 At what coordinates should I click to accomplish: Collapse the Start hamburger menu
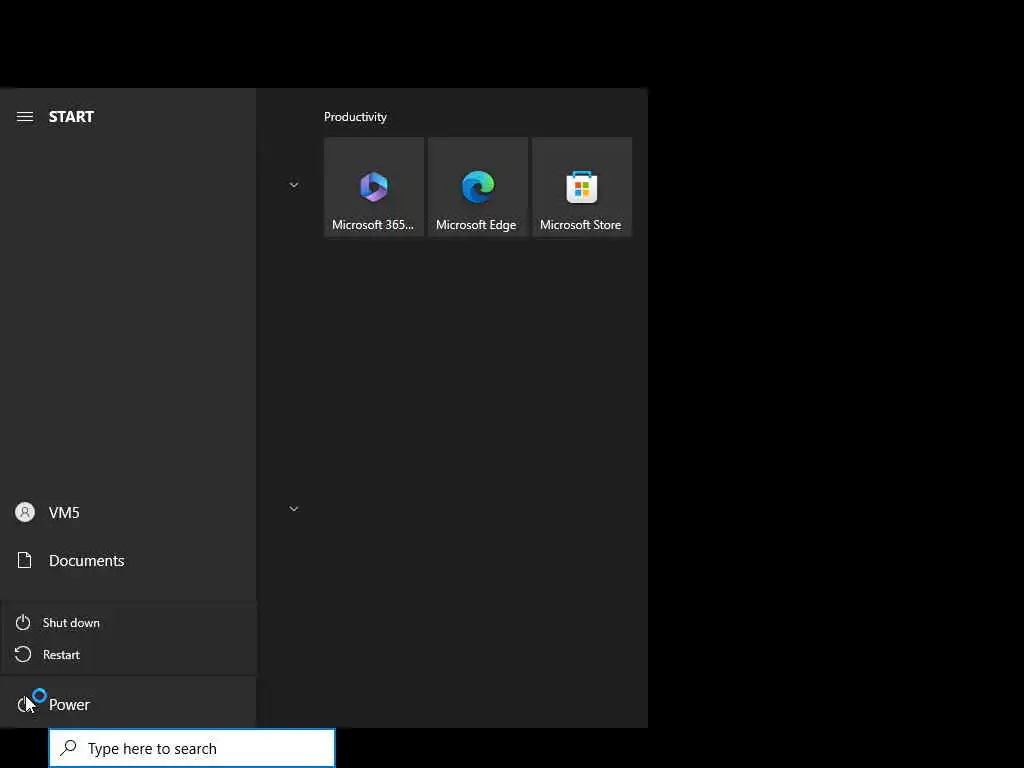(25, 117)
